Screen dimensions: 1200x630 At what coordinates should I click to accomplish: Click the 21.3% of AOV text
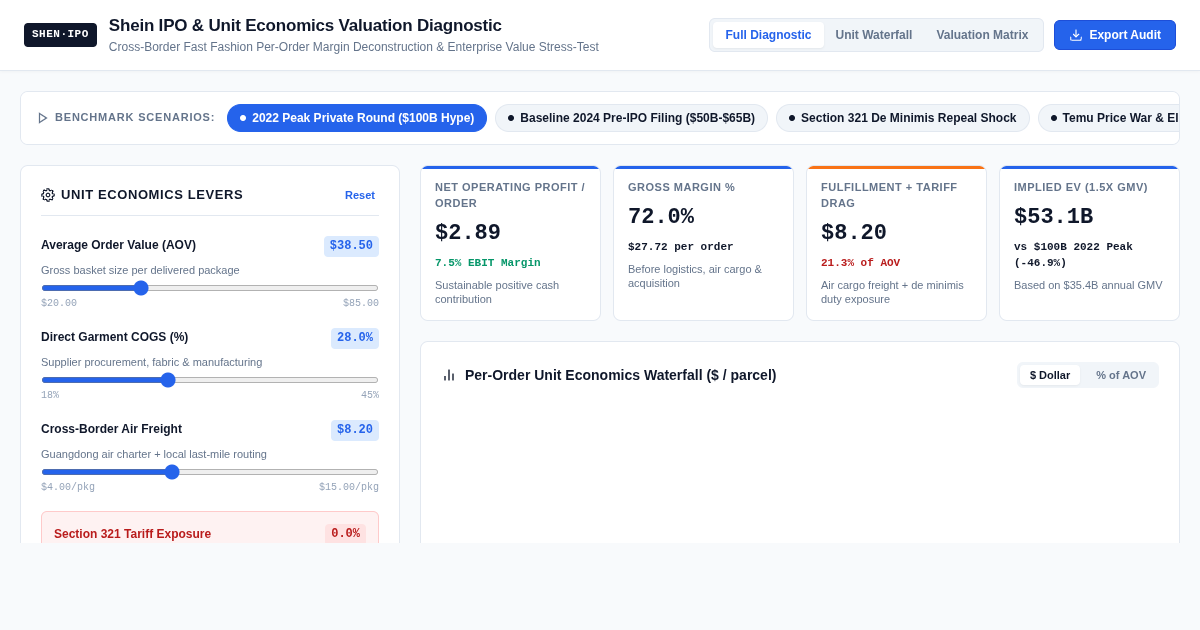click(860, 263)
